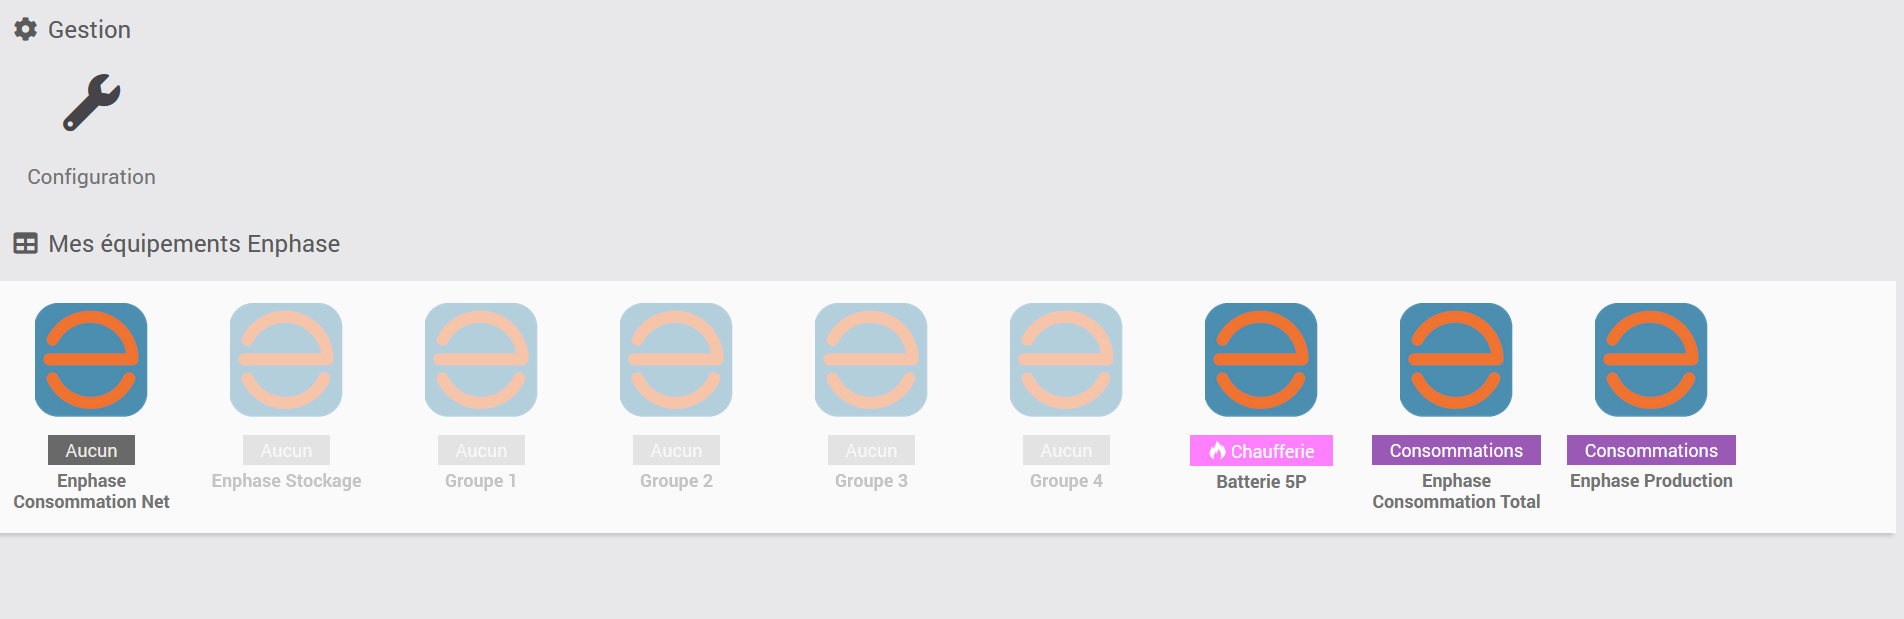
Task: Click Consommations tag above Enphase Consommation Total
Action: point(1456,450)
